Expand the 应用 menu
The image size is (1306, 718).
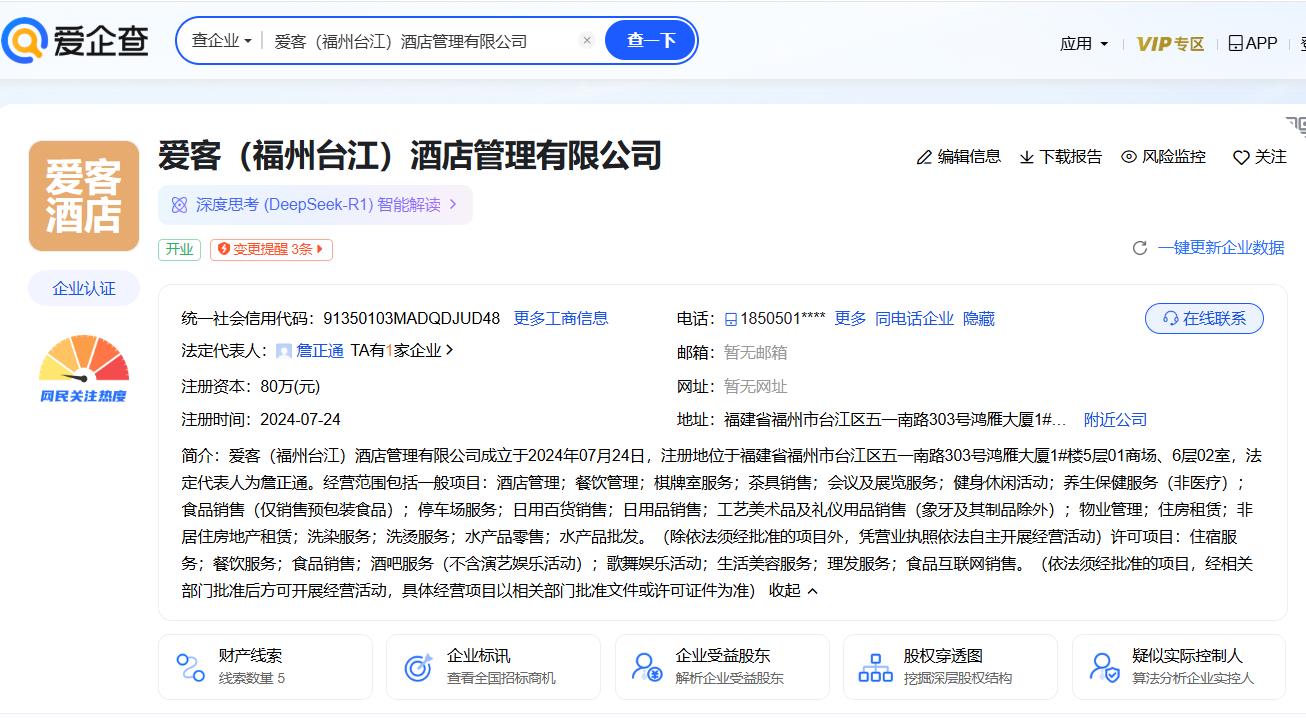tap(1084, 44)
